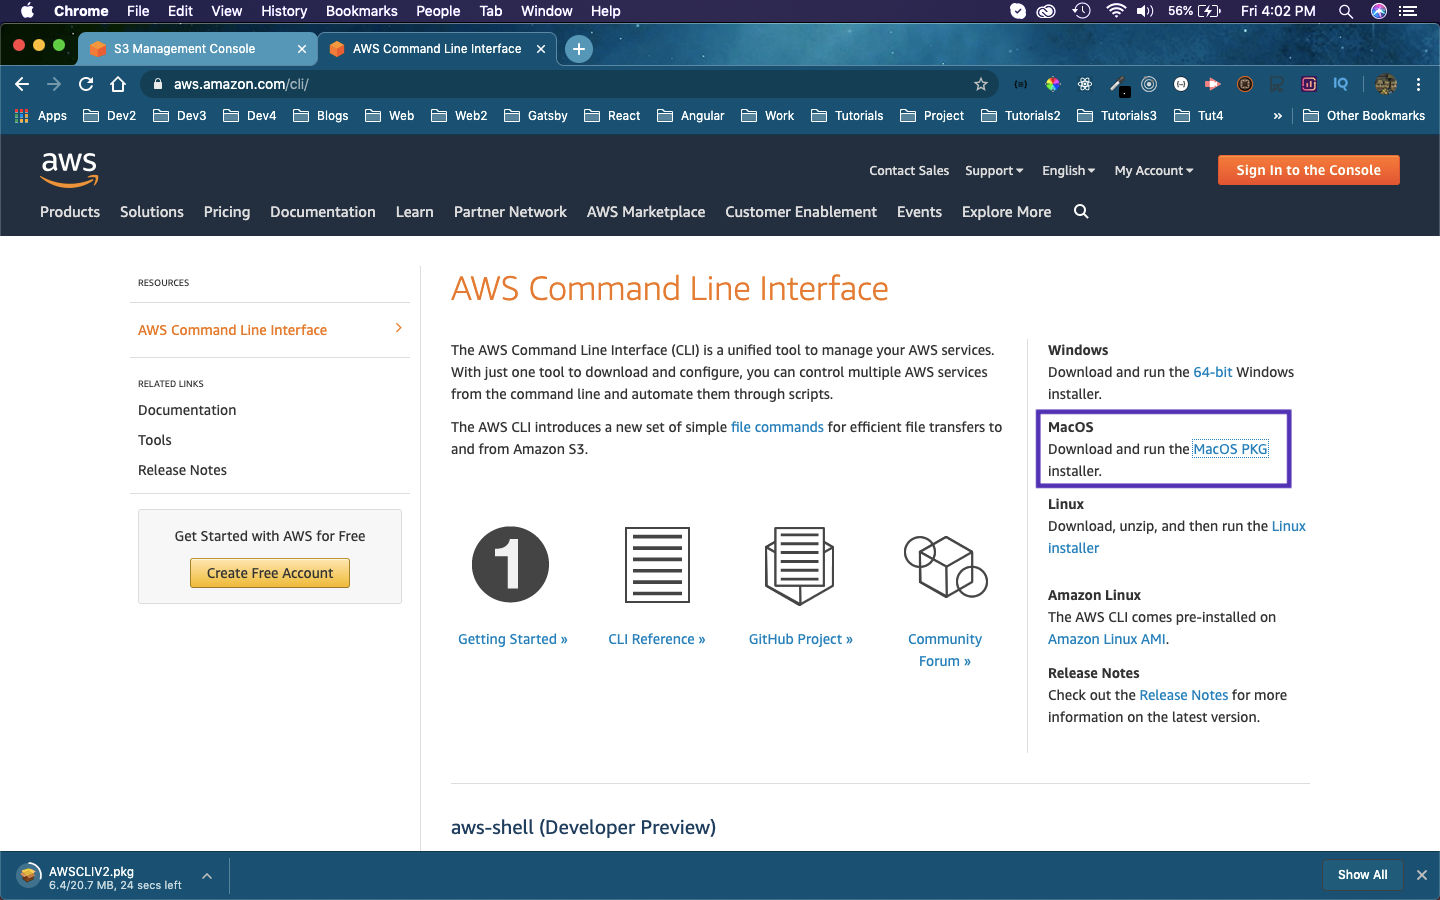This screenshot has width=1440, height=900.
Task: Click the Getting Started number one icon
Action: coord(510,565)
